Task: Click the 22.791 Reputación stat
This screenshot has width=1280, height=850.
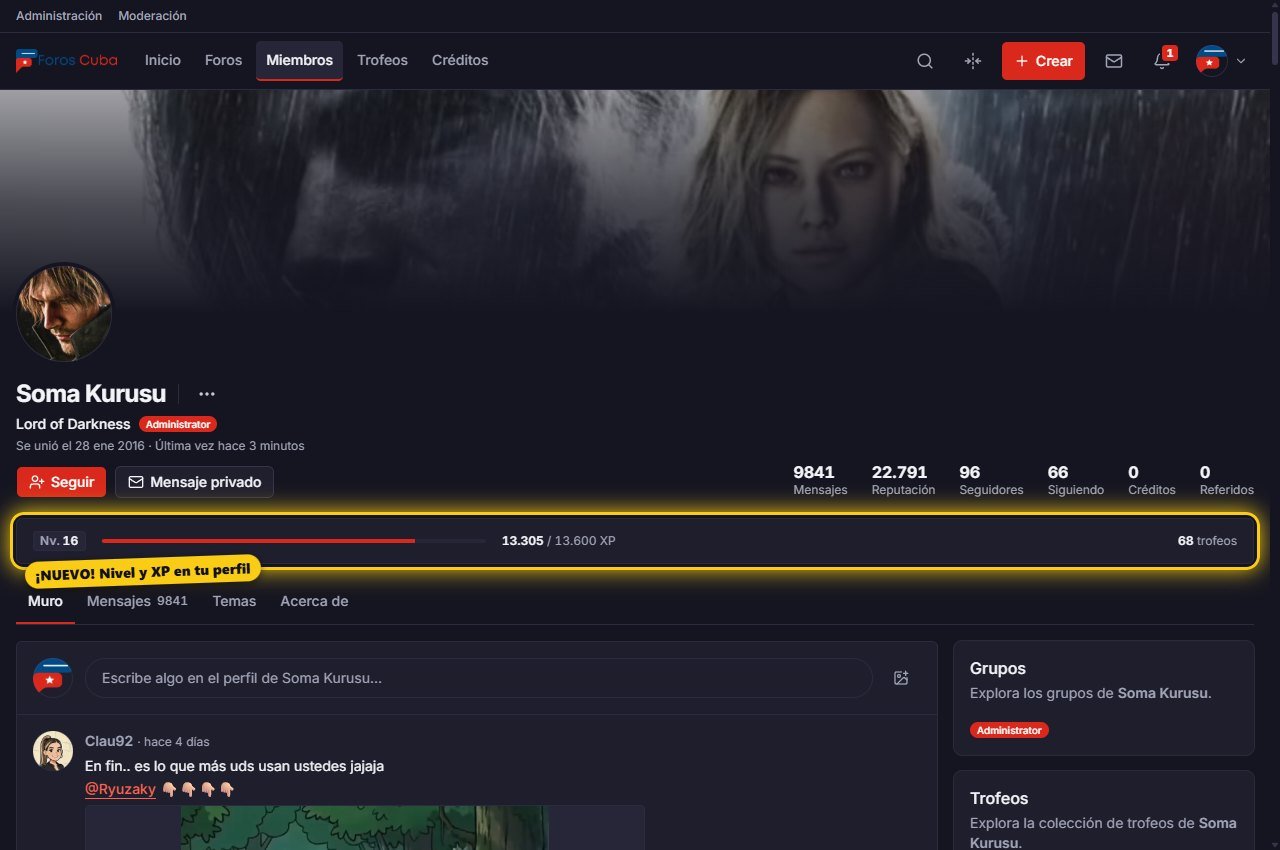Action: point(903,480)
